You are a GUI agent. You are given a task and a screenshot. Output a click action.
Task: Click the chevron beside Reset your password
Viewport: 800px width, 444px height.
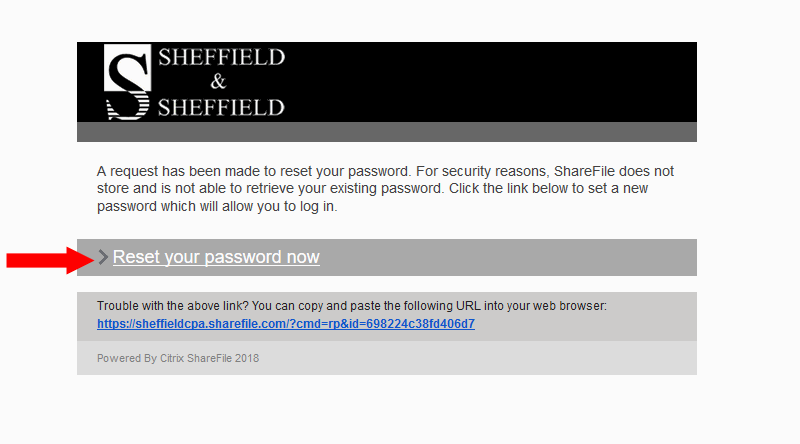tap(103, 257)
